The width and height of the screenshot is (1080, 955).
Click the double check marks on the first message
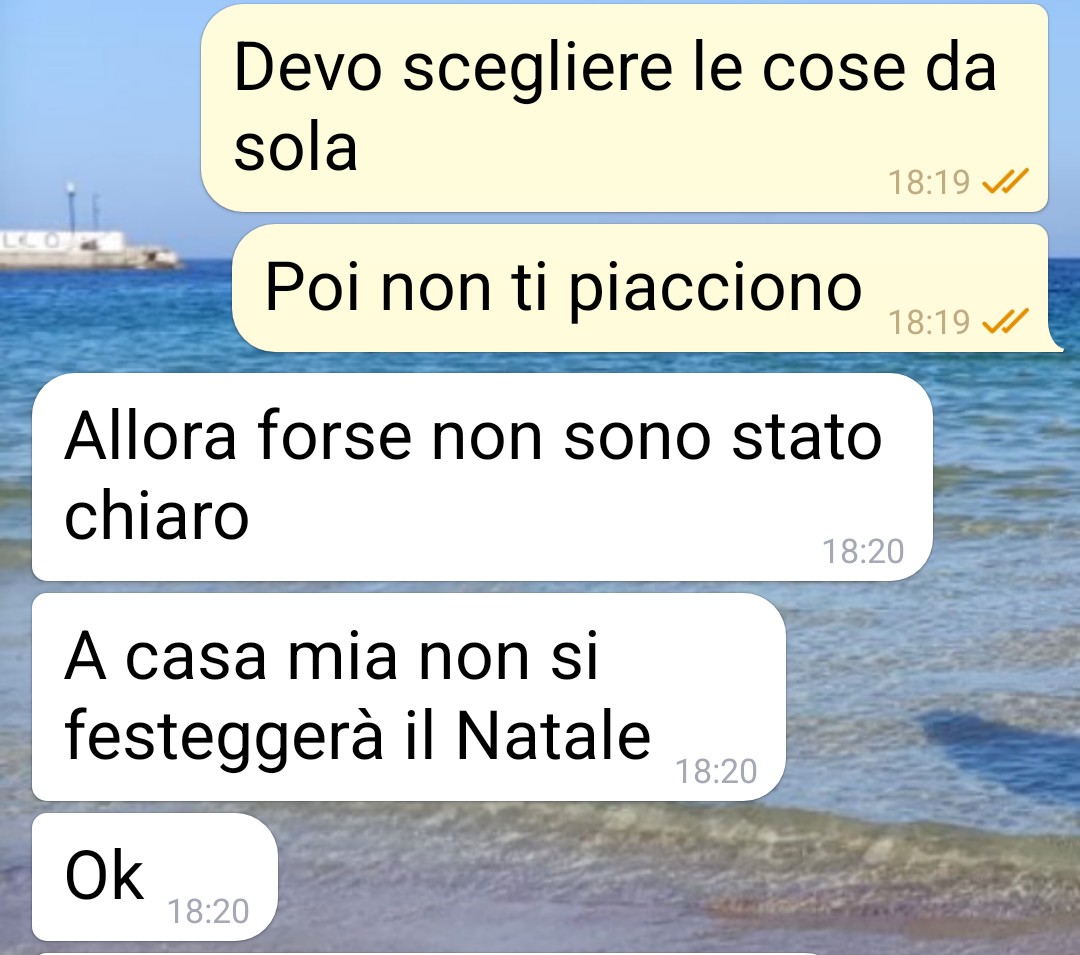click(1005, 182)
